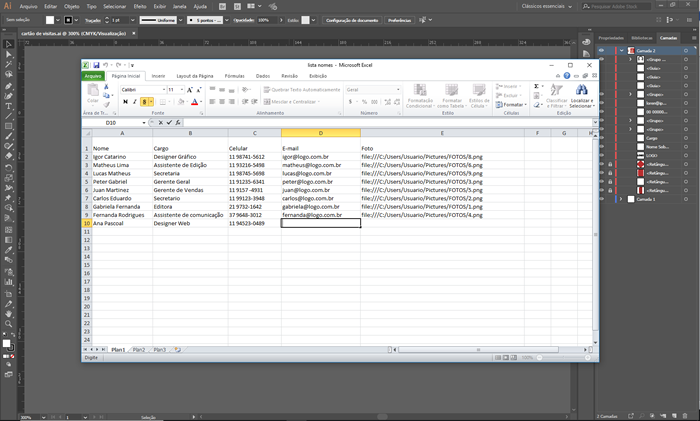The height and width of the screenshot is (421, 700).
Task: Click the Colar paste button in Excel
Action: (93, 94)
